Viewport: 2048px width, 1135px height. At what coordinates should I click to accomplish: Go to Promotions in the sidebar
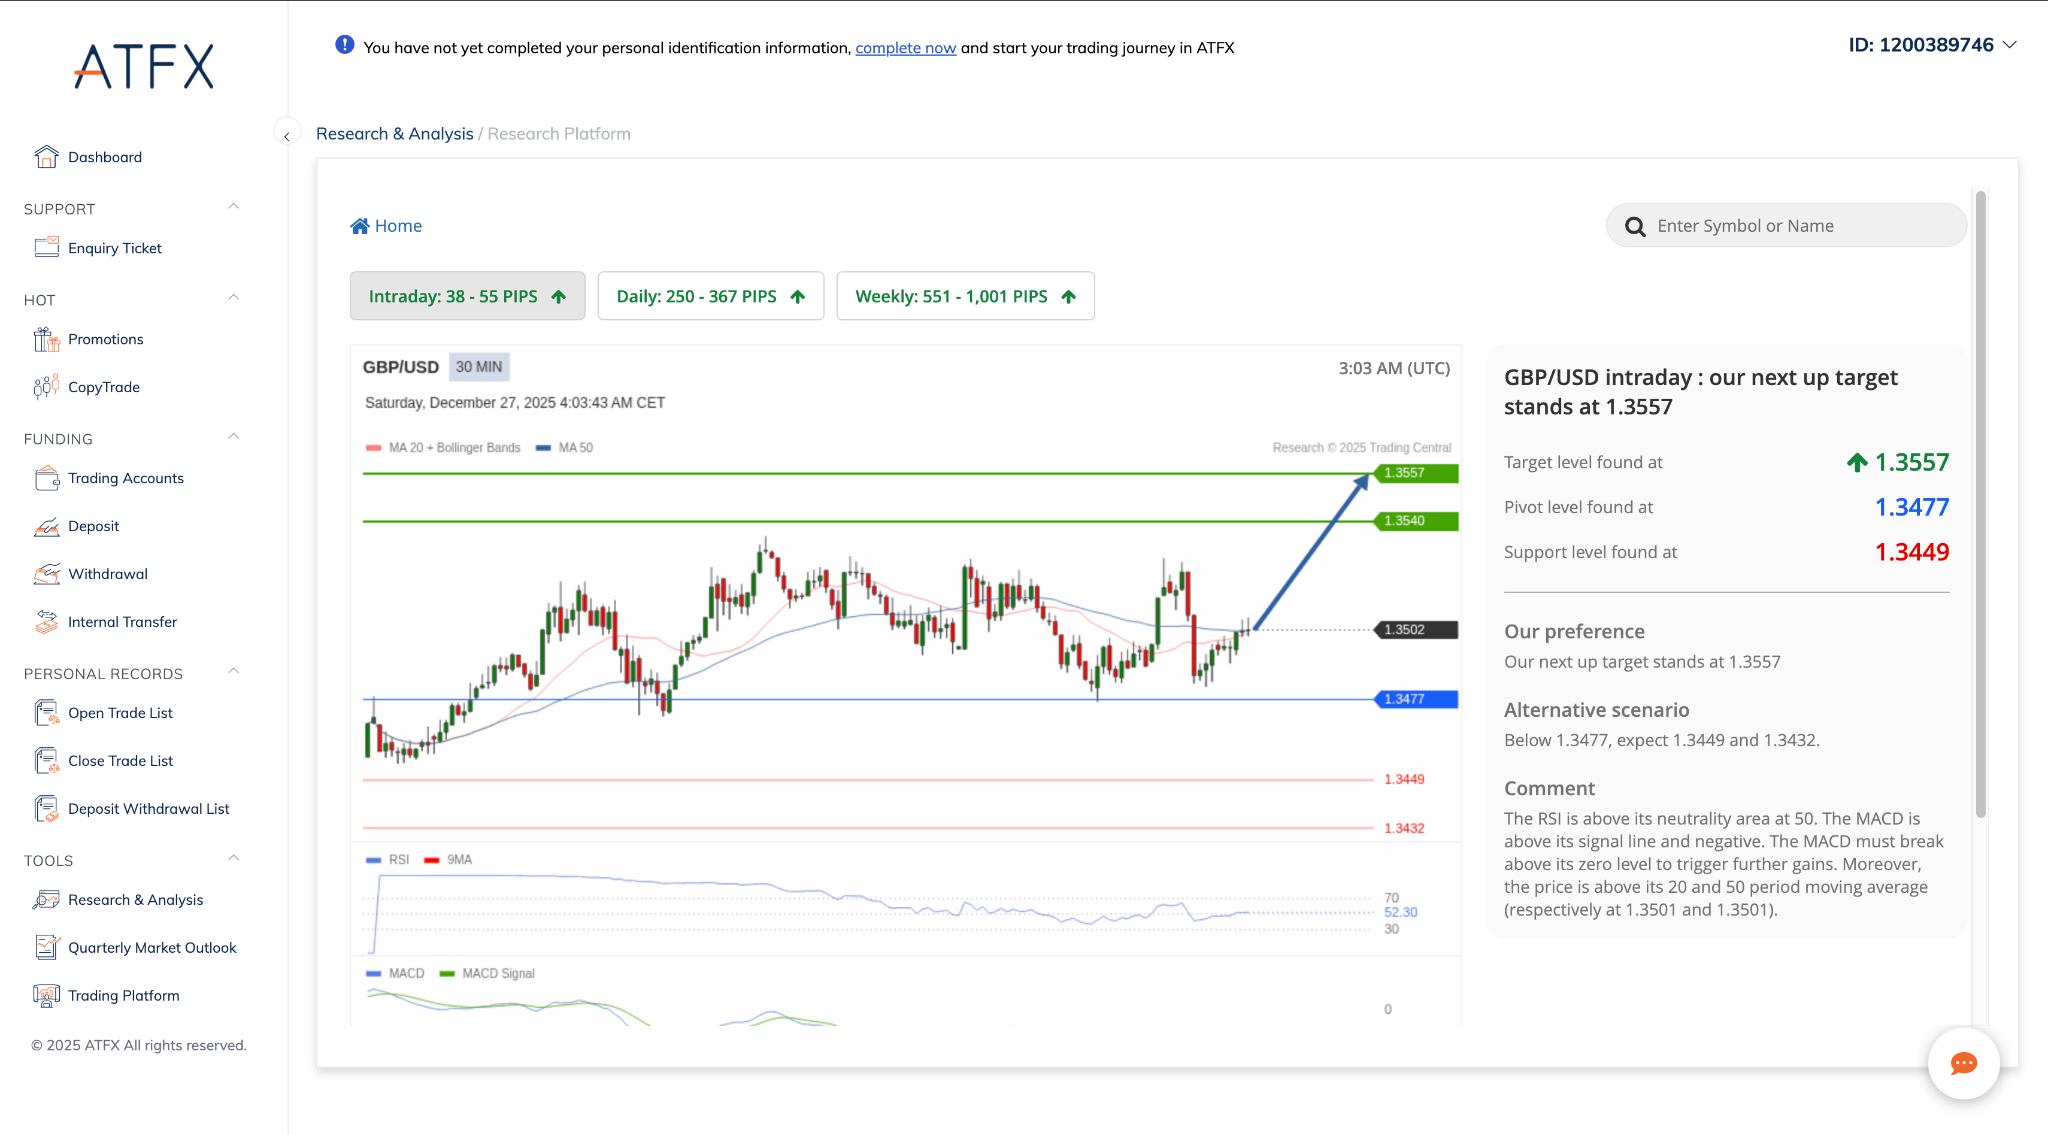[x=106, y=339]
